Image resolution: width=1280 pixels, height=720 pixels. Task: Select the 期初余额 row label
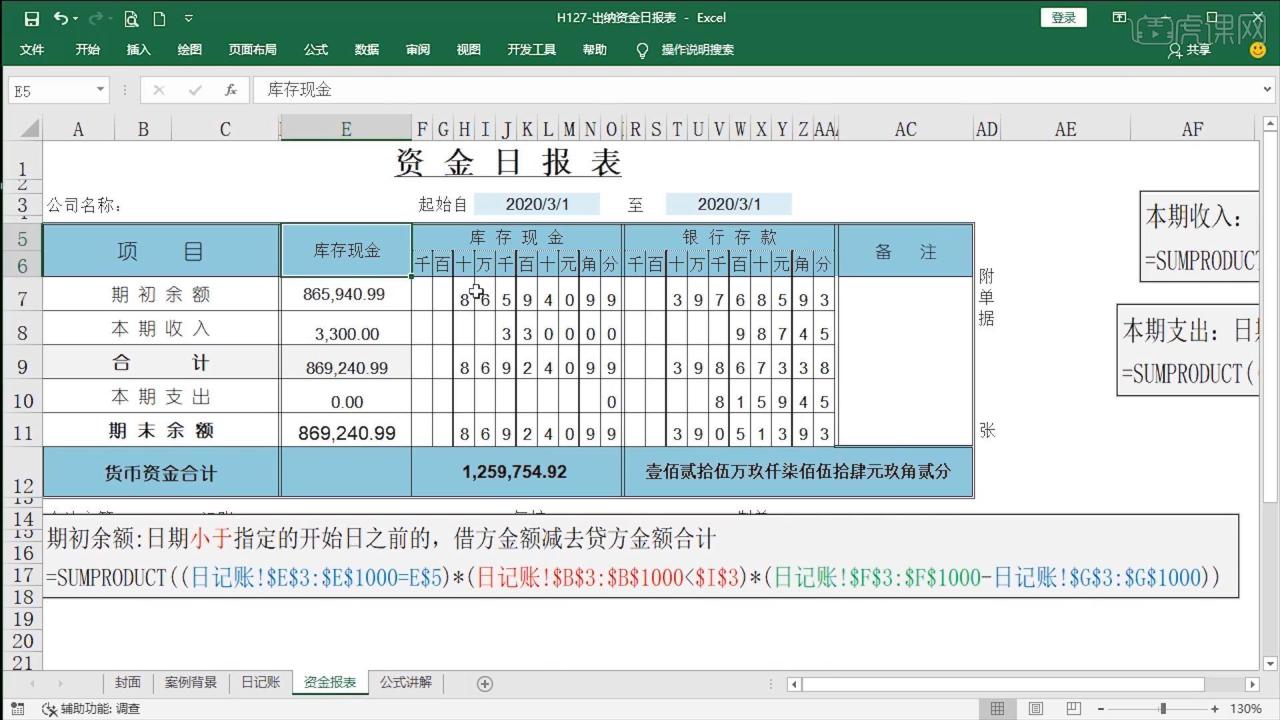click(161, 294)
